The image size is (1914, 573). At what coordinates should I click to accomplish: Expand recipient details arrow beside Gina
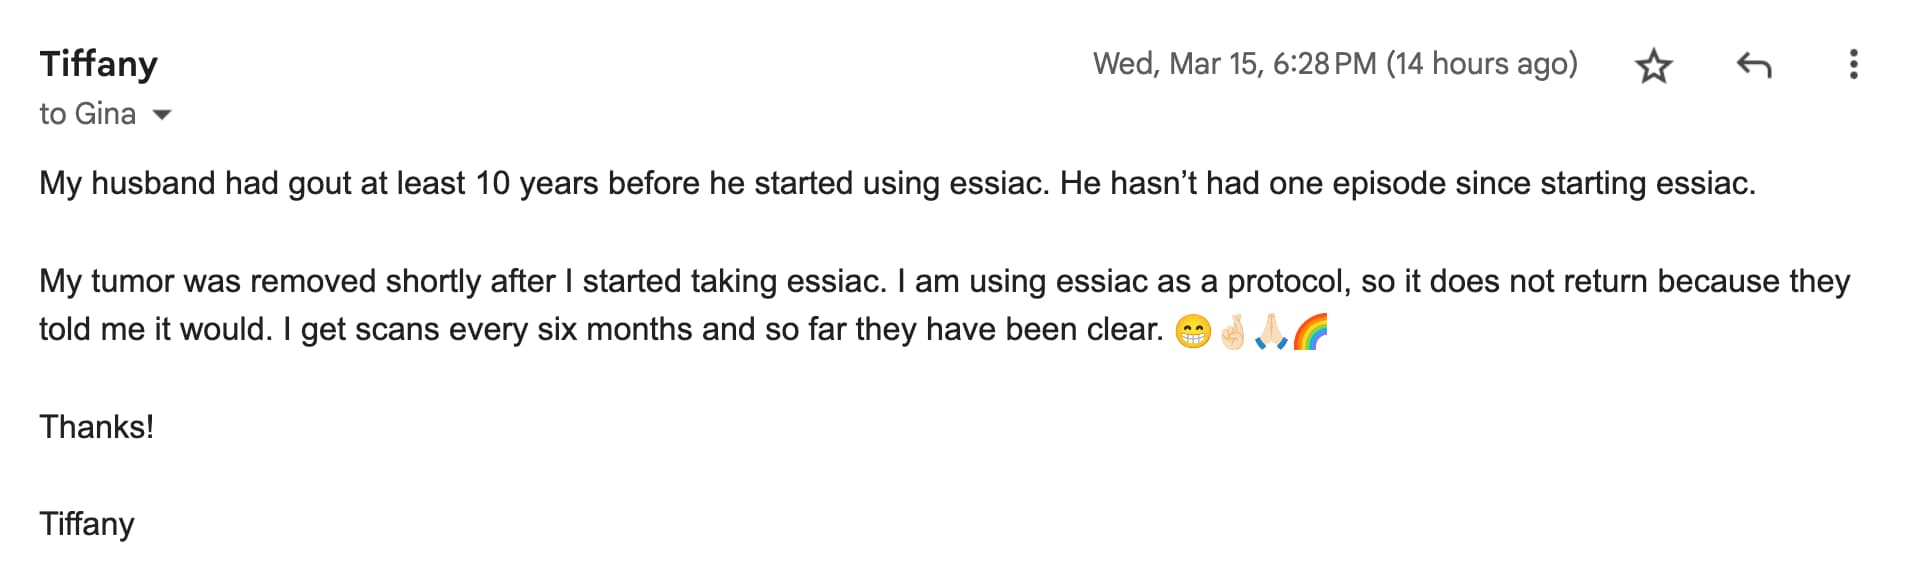pos(161,115)
